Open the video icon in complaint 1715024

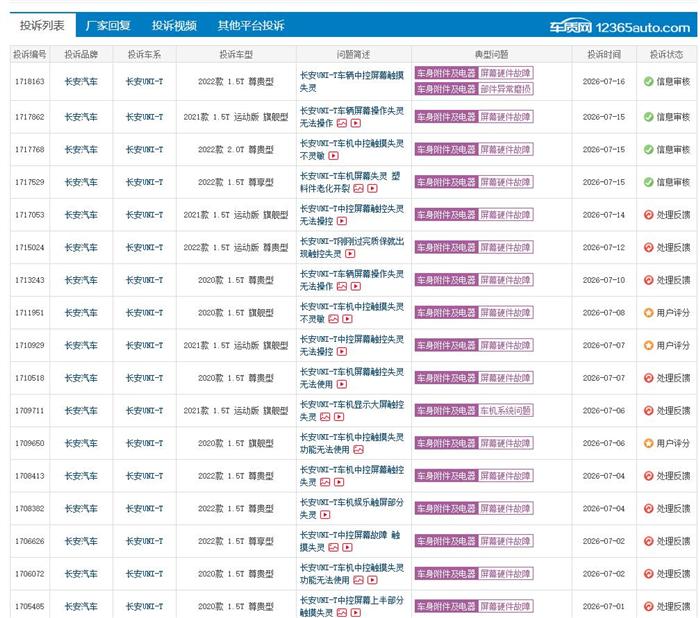350,254
